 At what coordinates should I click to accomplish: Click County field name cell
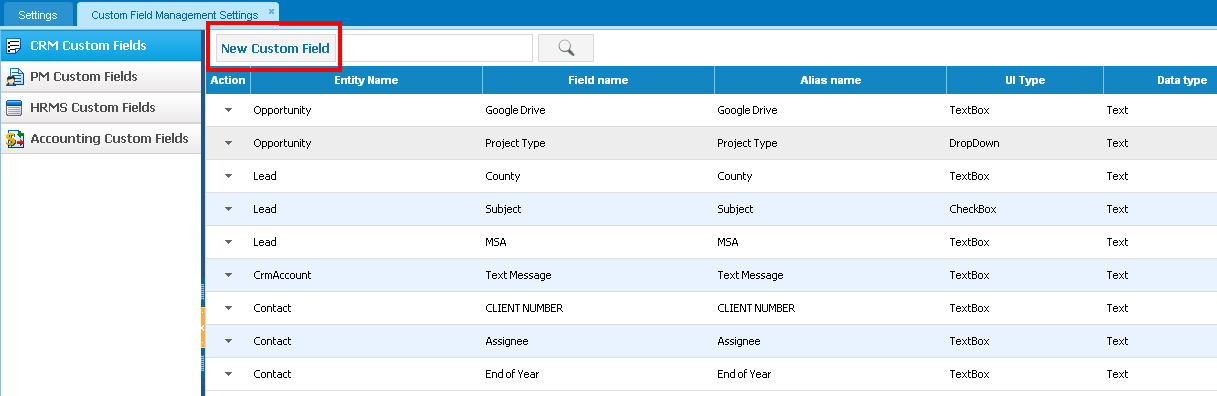click(x=598, y=176)
